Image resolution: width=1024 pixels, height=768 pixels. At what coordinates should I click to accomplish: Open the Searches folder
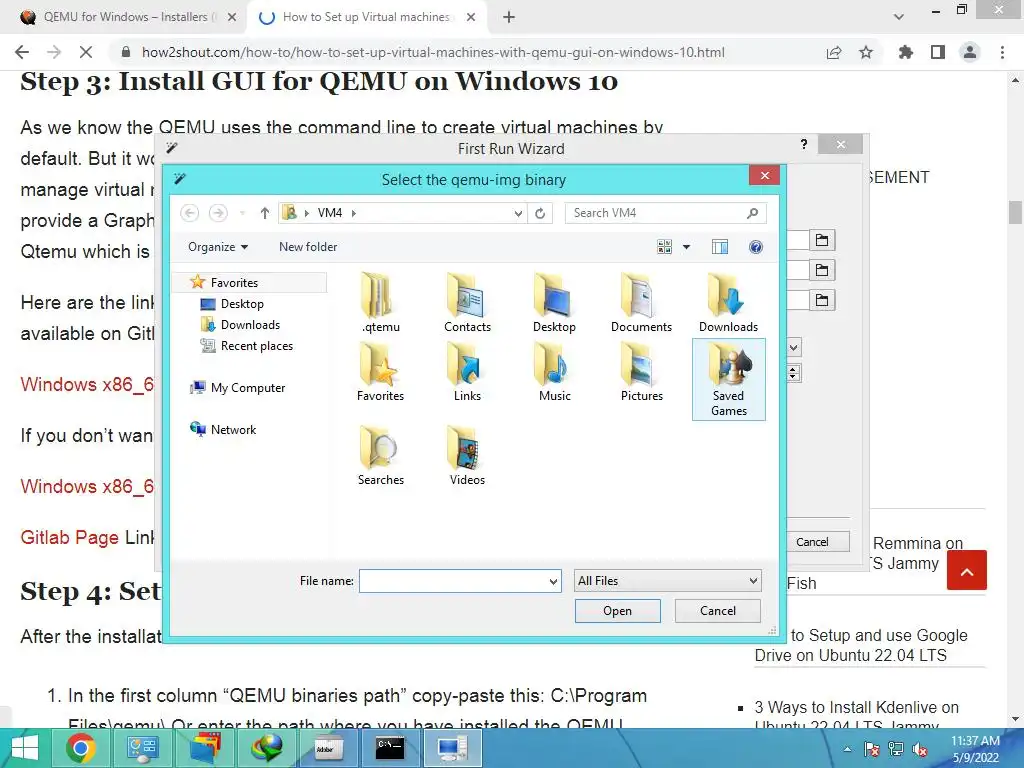click(x=381, y=456)
